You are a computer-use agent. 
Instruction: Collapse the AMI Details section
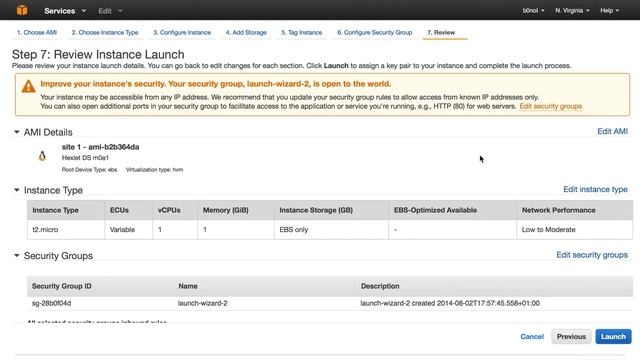point(16,132)
